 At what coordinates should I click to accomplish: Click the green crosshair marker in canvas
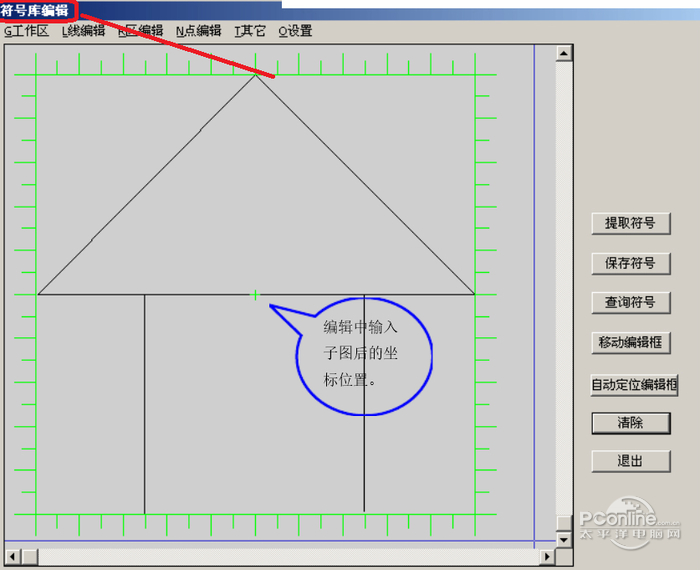pos(255,295)
